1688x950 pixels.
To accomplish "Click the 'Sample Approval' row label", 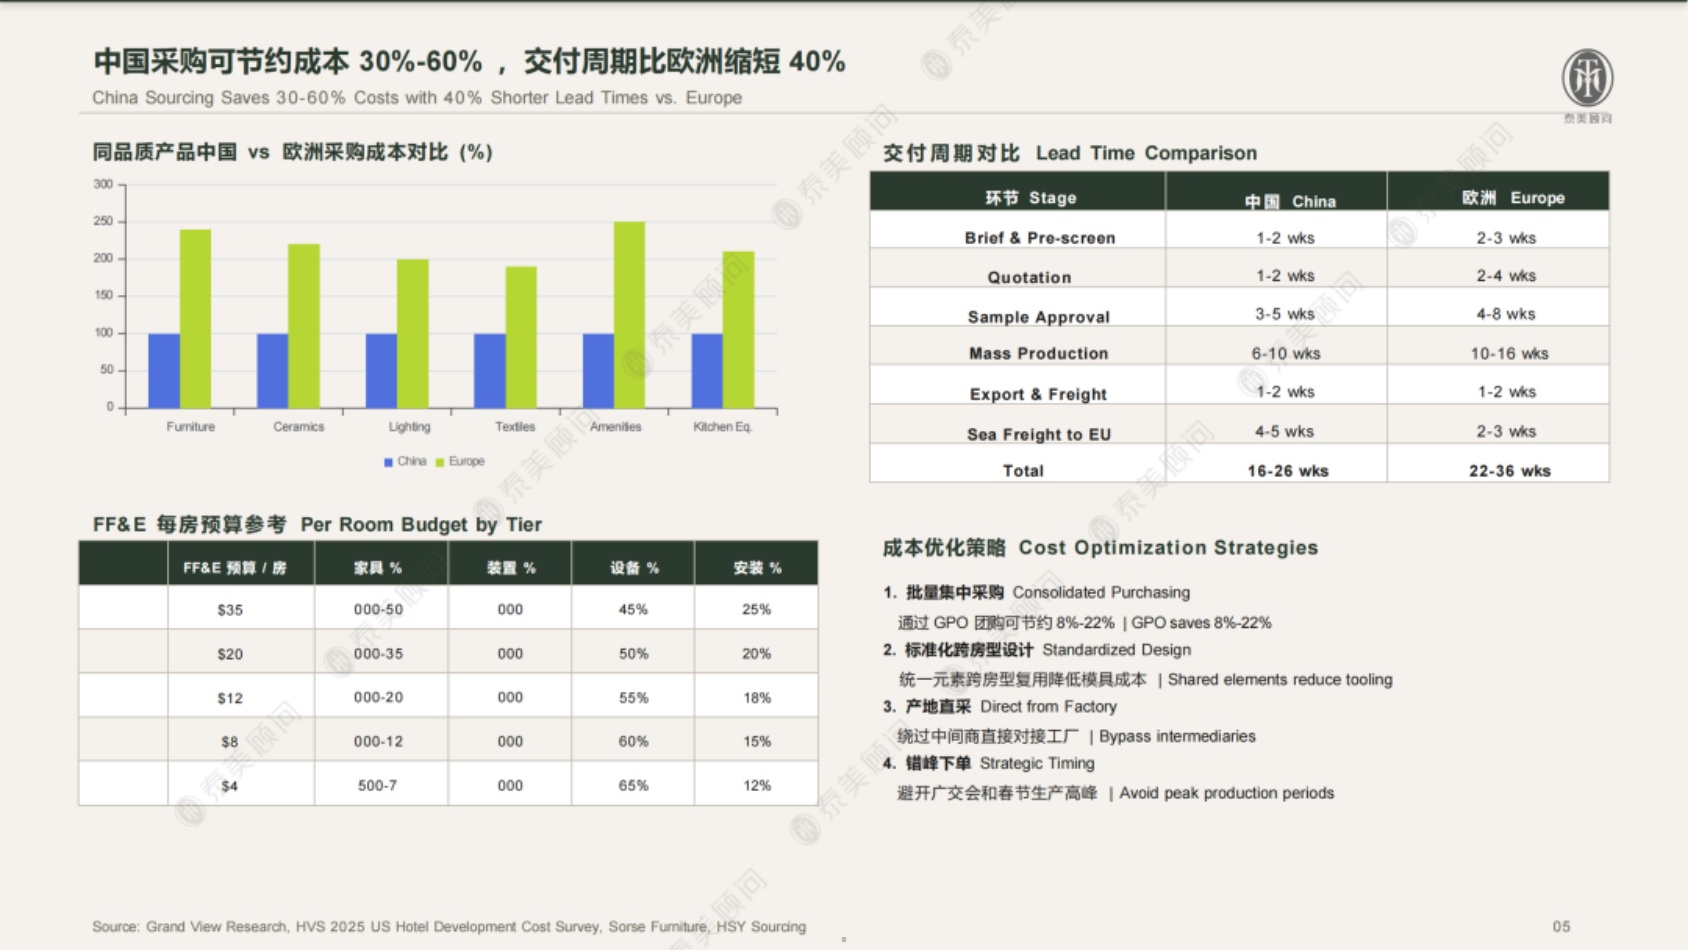I will click(x=1038, y=317).
